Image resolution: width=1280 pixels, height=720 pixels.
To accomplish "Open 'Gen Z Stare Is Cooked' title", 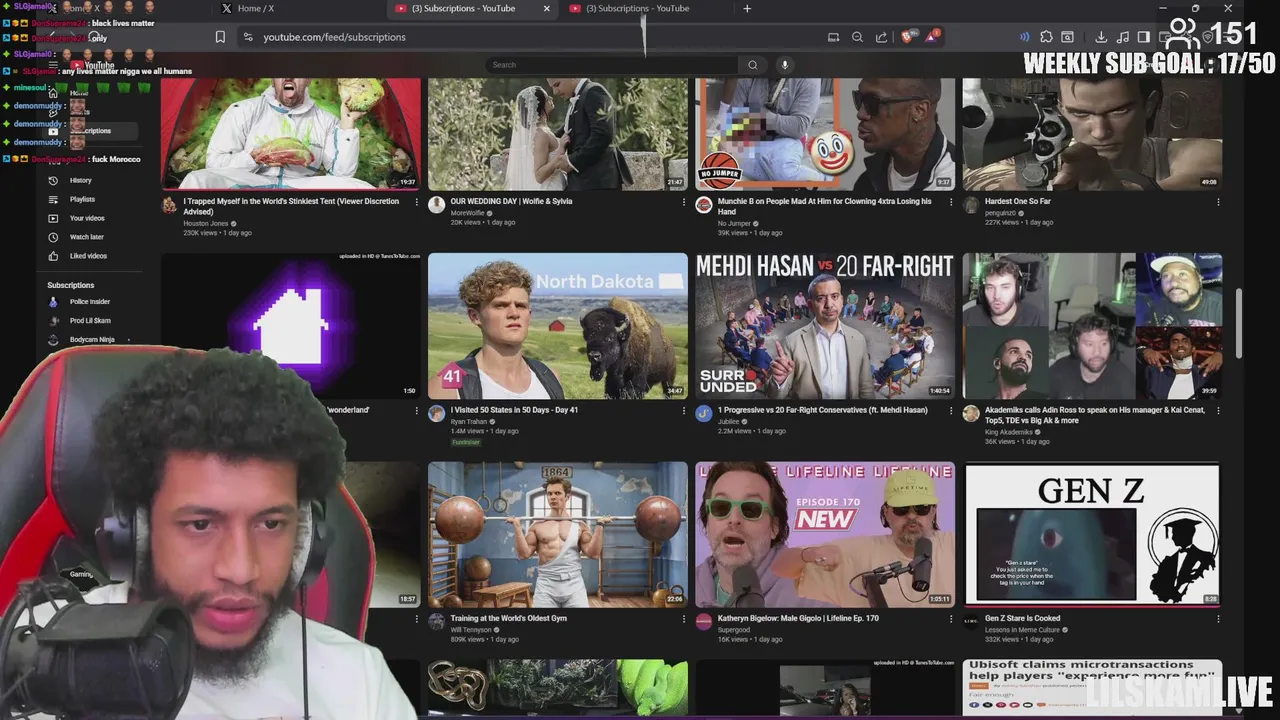I will point(1022,618).
